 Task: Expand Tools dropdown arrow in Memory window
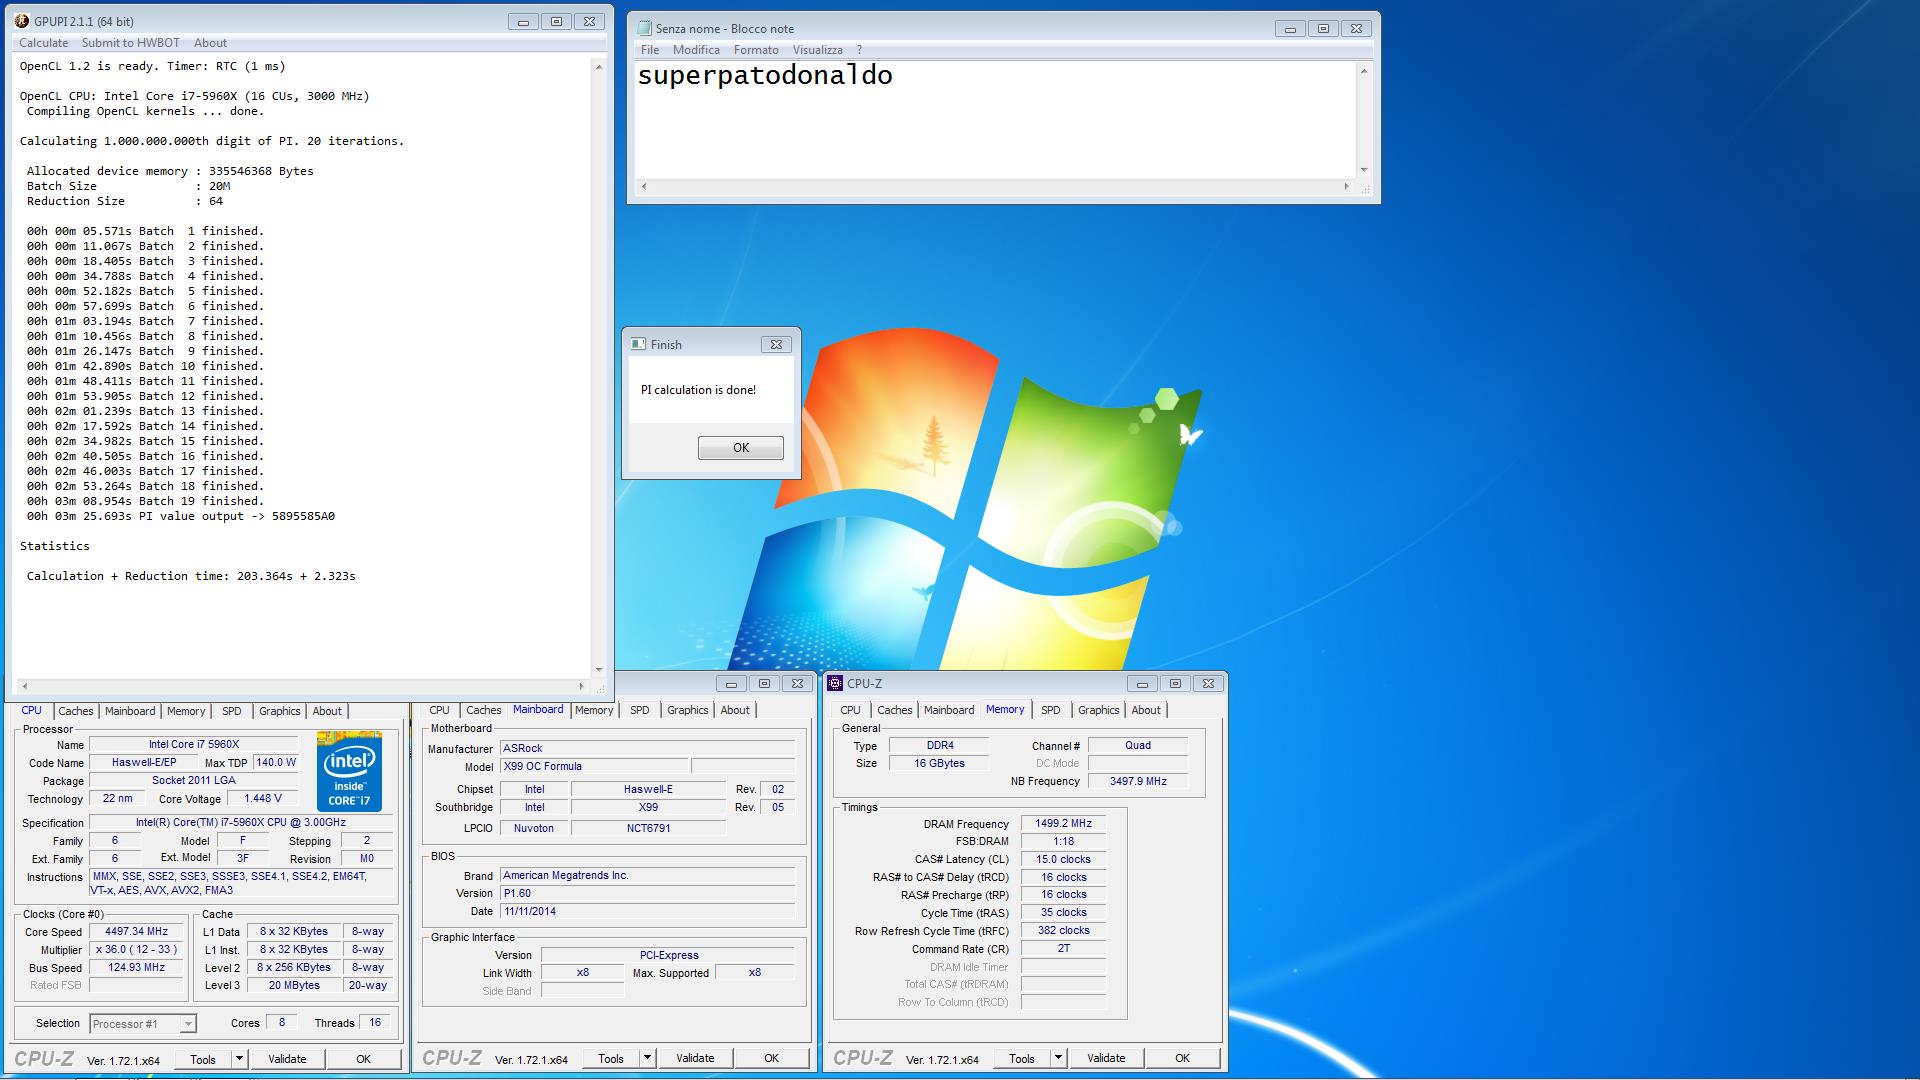click(x=1058, y=1058)
